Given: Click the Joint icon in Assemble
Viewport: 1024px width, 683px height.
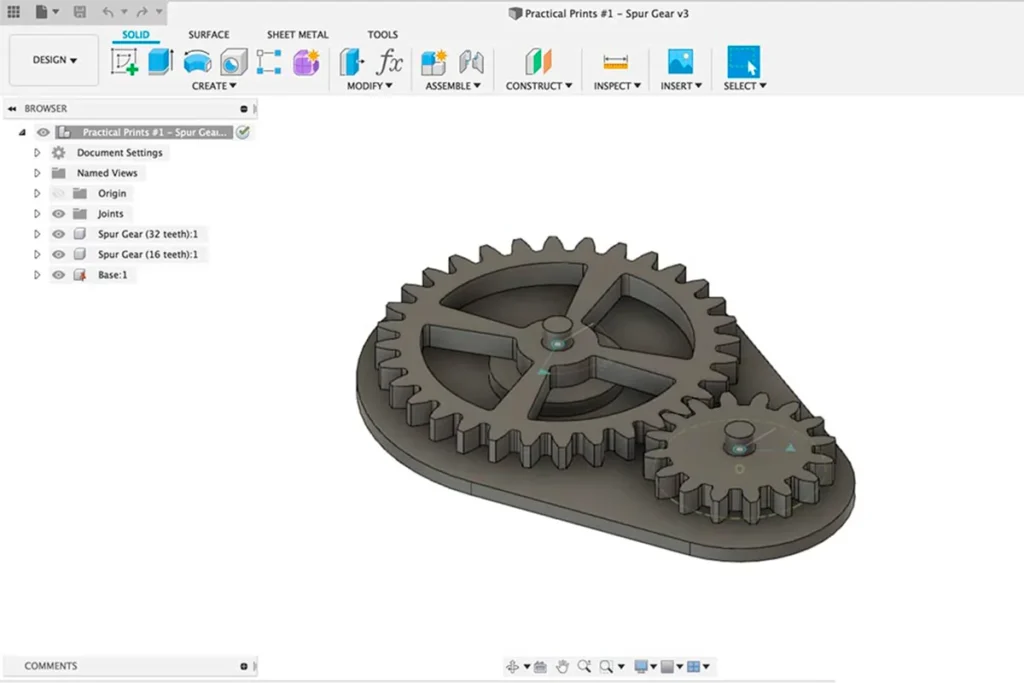Looking at the screenshot, I should coord(471,62).
